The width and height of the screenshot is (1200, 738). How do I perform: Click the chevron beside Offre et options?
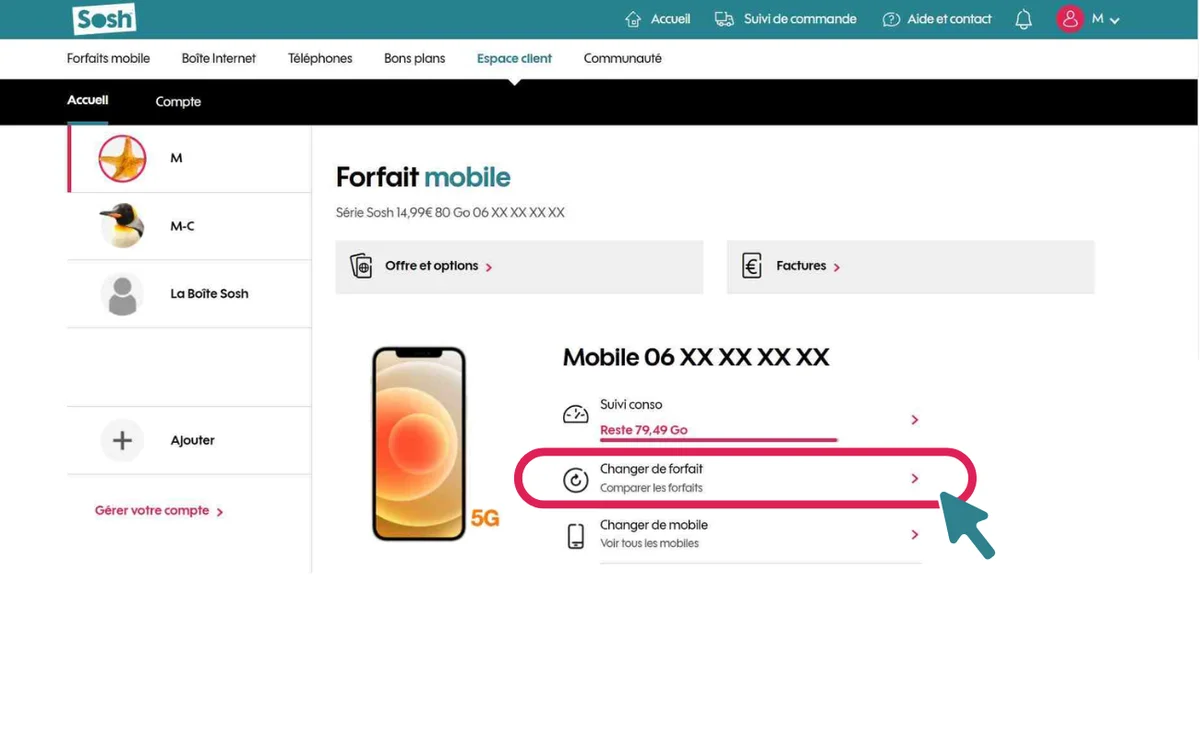489,267
